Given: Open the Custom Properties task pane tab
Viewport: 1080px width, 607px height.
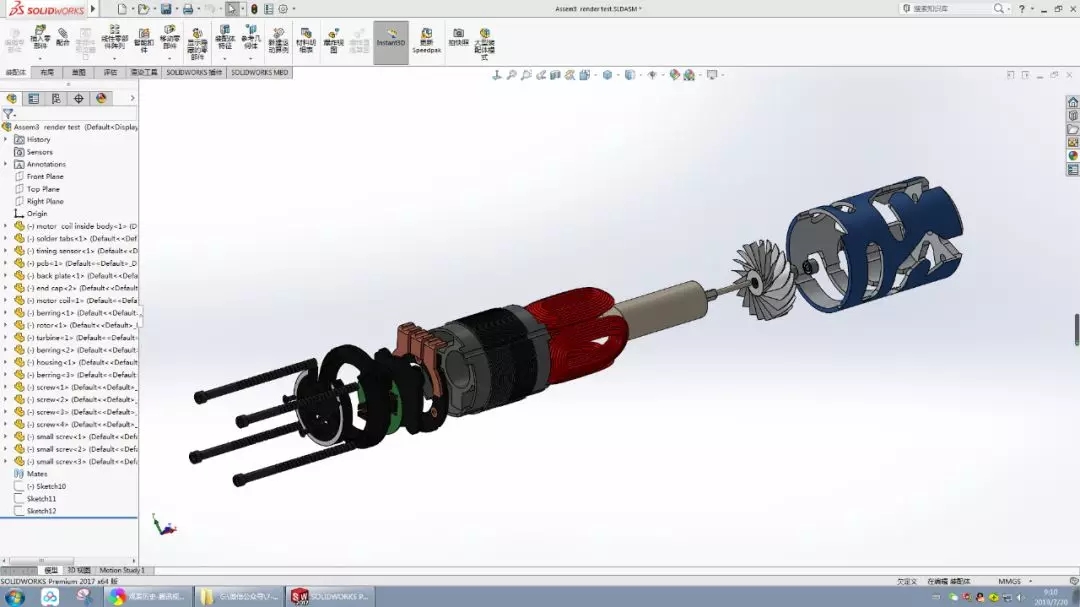Looking at the screenshot, I should pyautogui.click(x=1072, y=169).
